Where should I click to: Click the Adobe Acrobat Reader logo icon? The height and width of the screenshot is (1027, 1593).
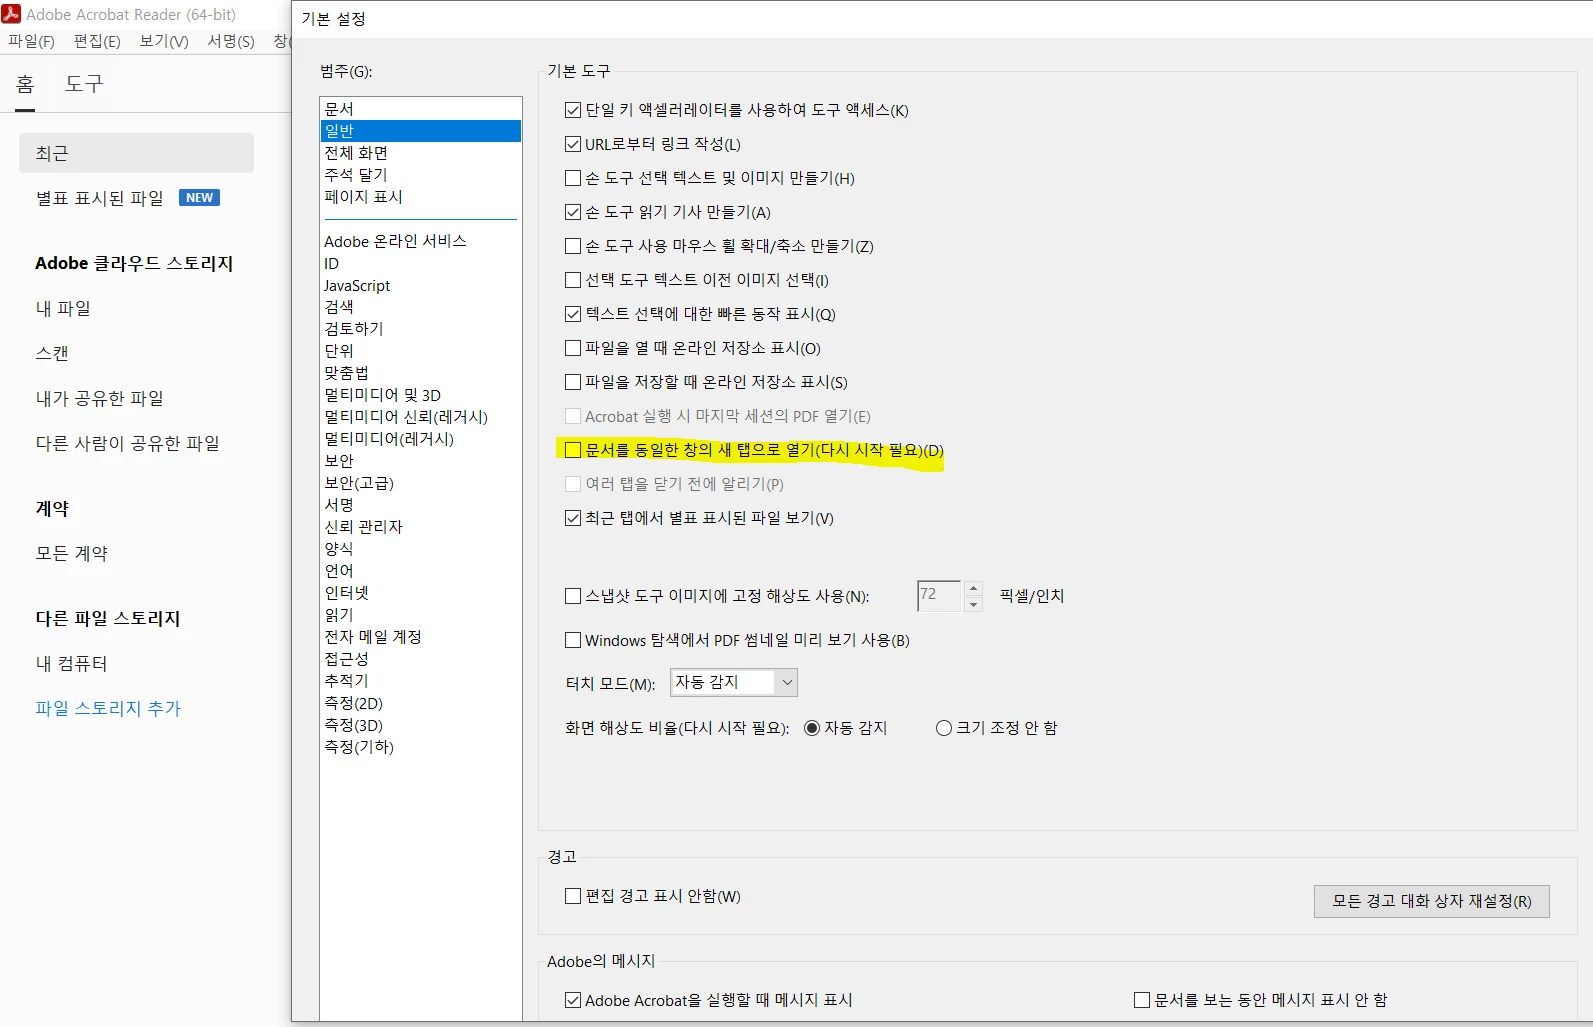(x=11, y=14)
